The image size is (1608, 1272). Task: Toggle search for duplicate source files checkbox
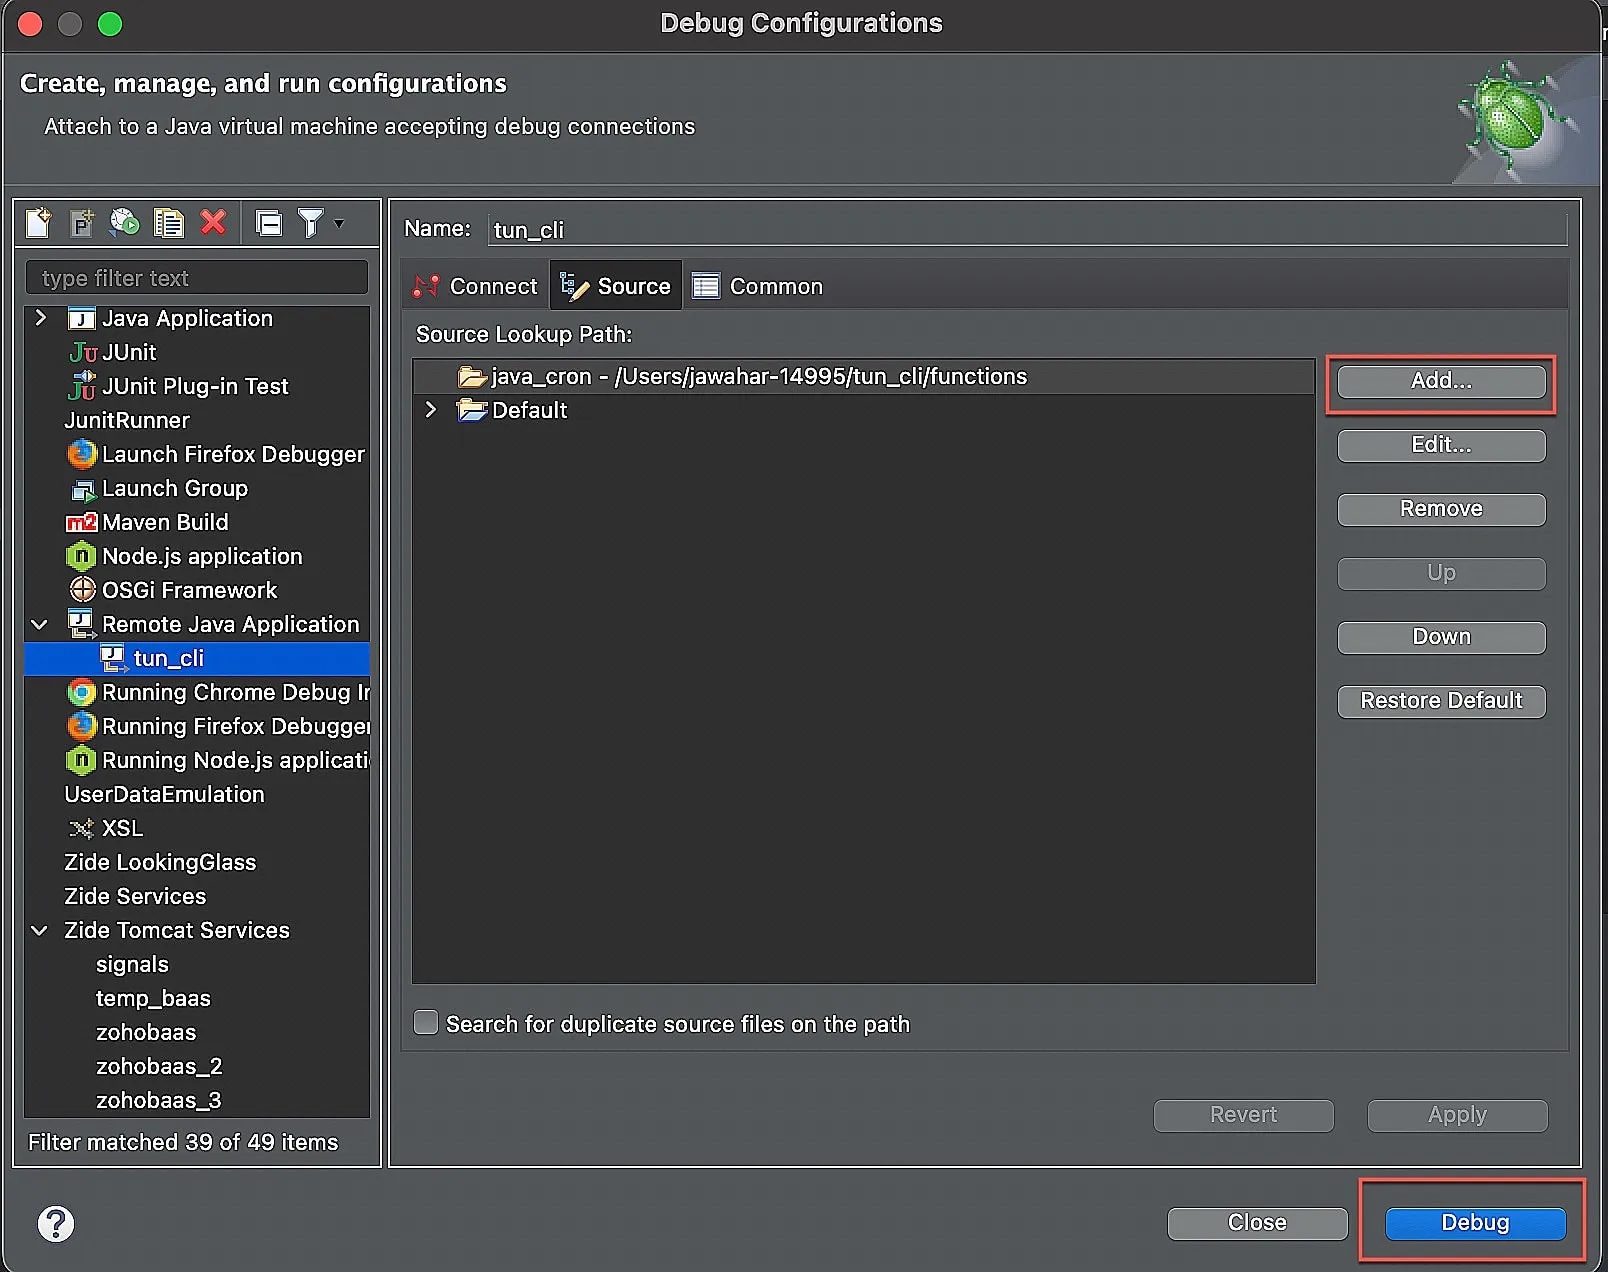426,1023
